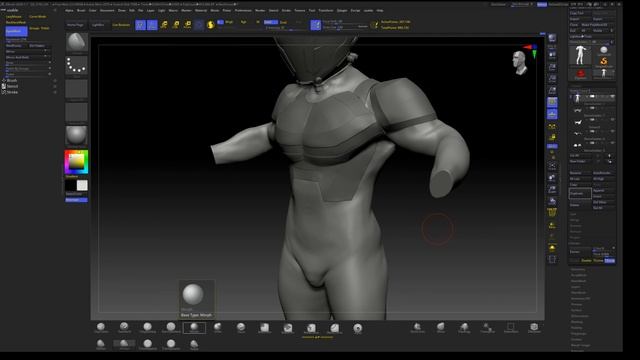Open the material sphere thumbnail on left shelf
The height and width of the screenshot is (360, 640).
[x=76, y=136]
